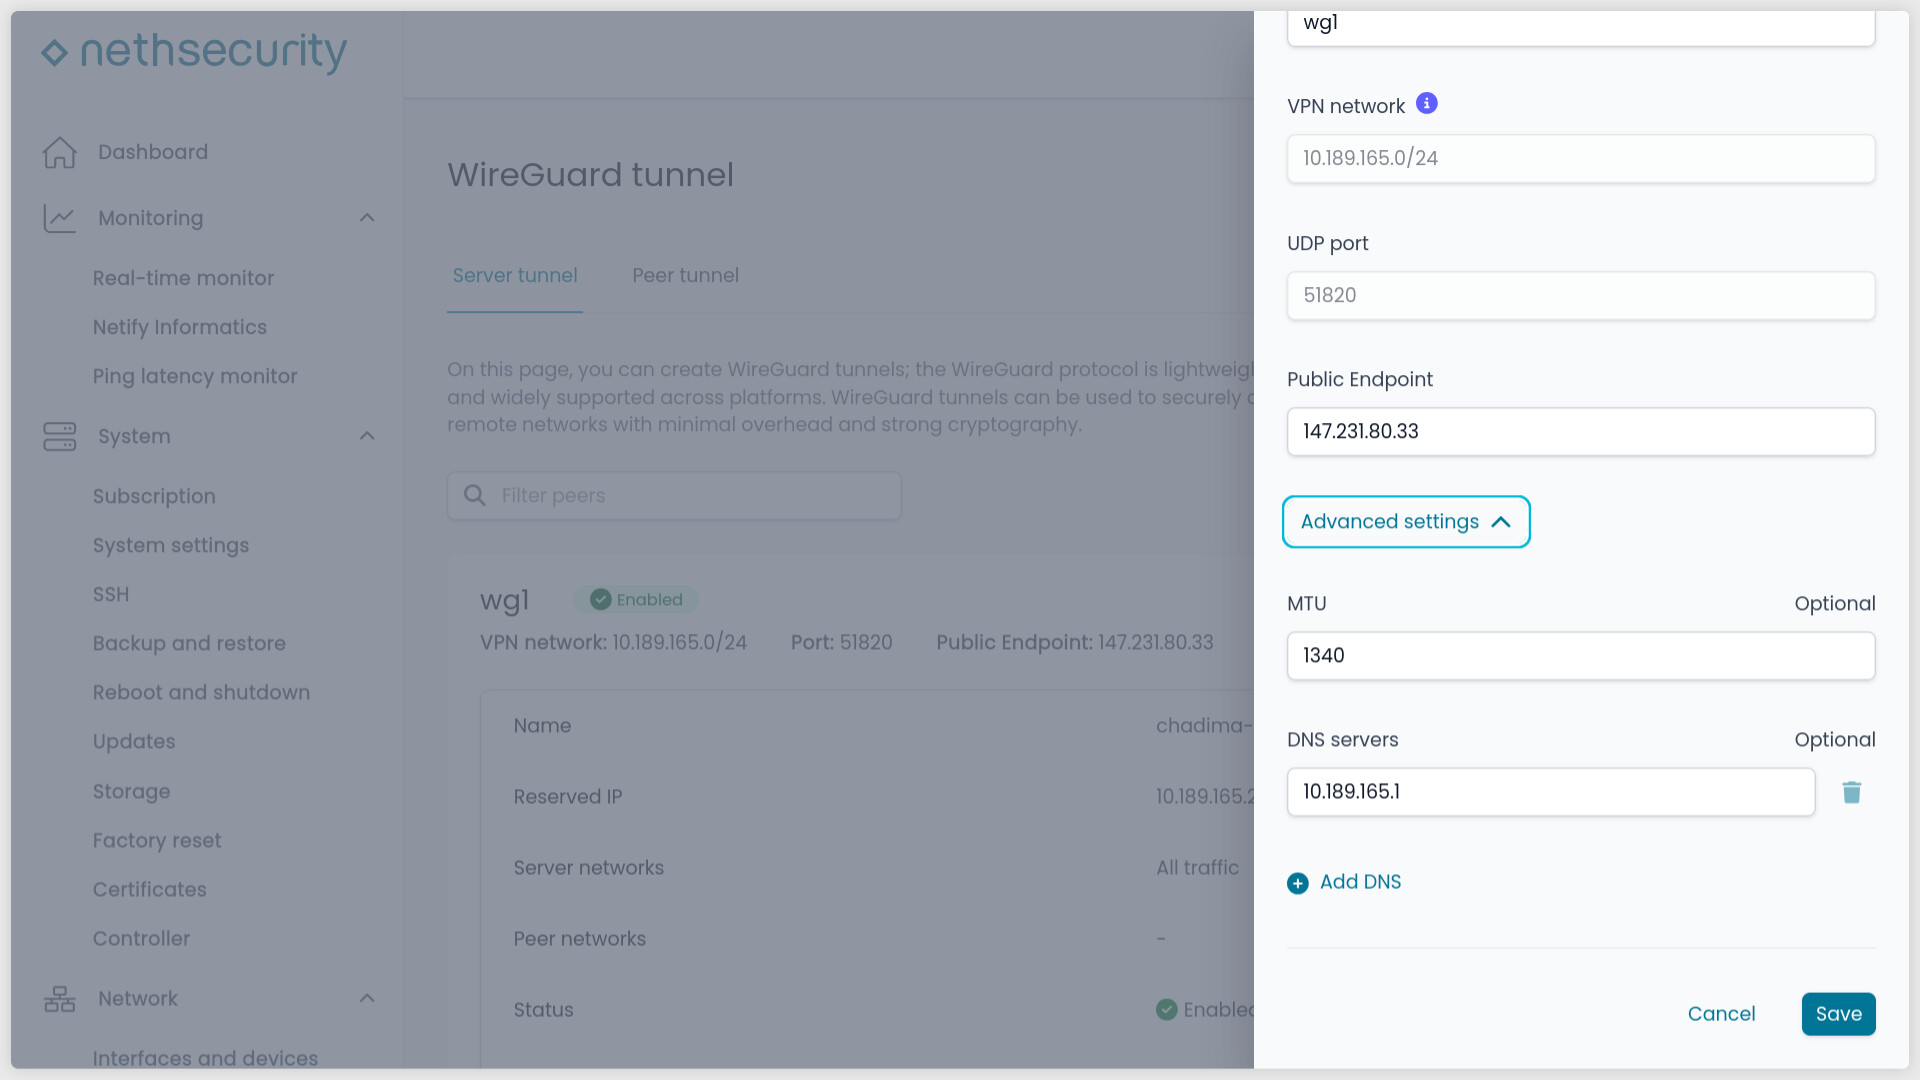
Task: Collapse the System menu chevron
Action: 367,436
